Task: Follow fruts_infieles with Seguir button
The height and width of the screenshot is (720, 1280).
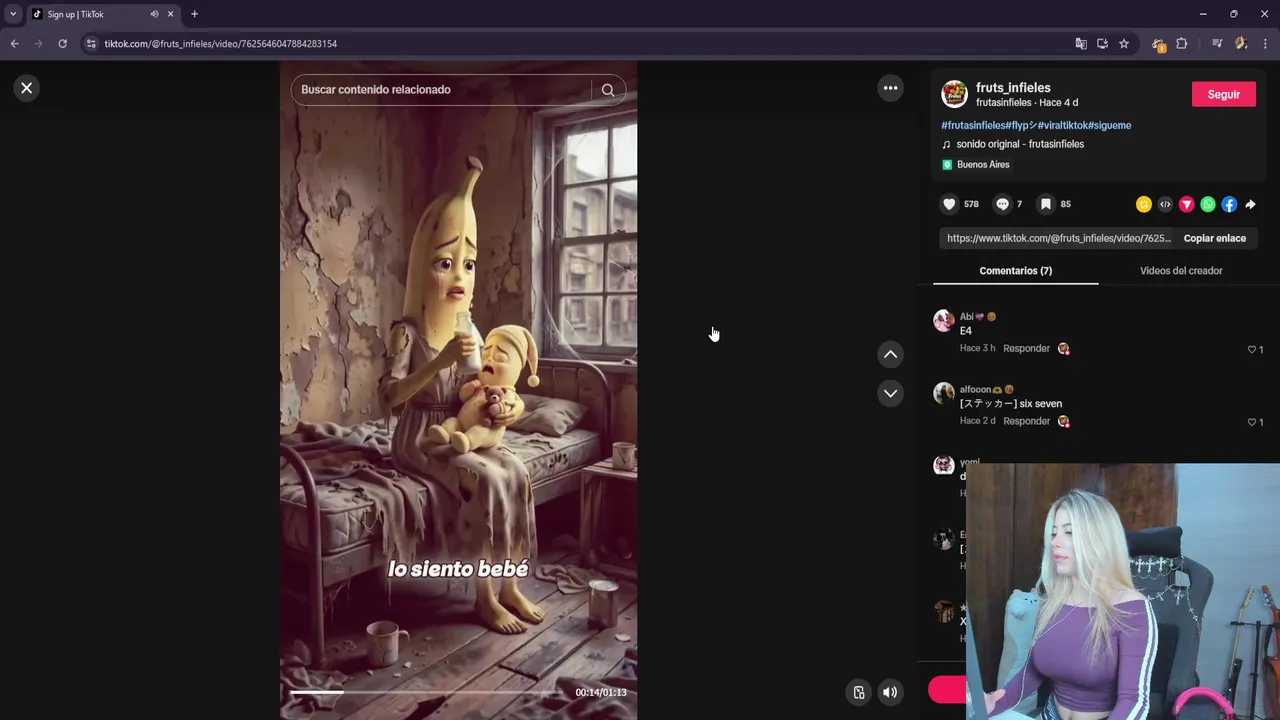Action: pos(1224,94)
